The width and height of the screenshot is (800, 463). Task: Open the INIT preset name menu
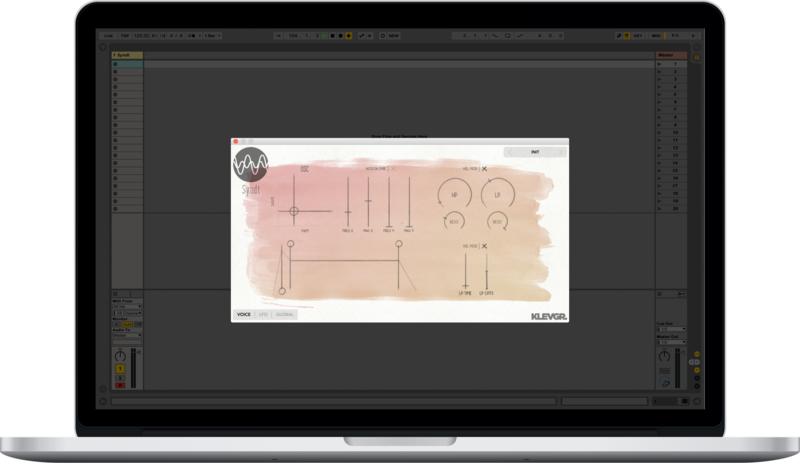pos(535,152)
